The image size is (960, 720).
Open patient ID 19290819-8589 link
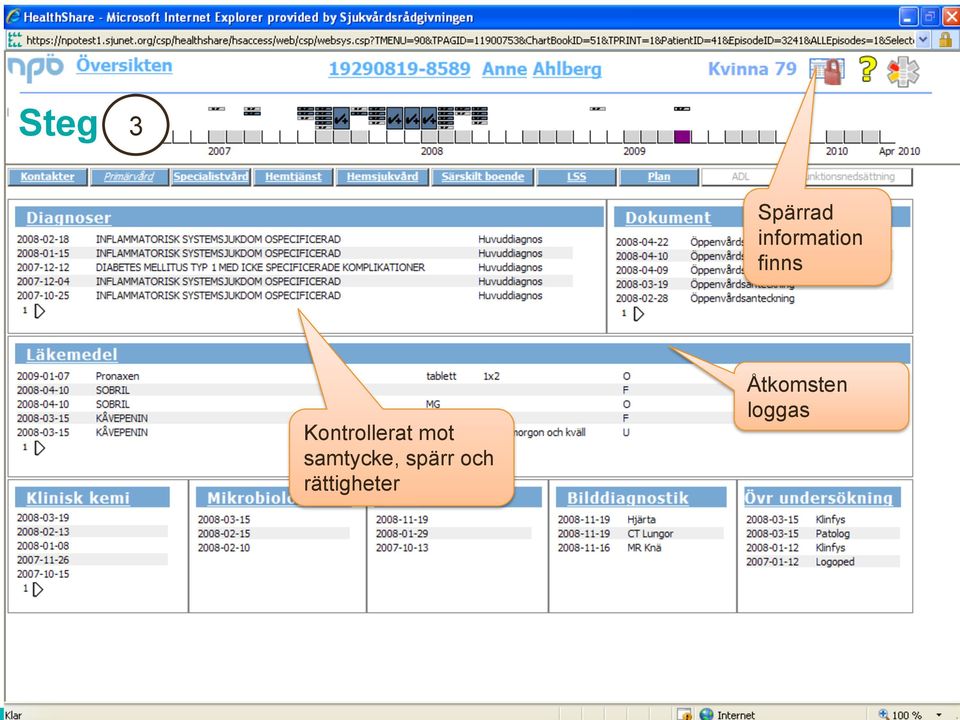(x=399, y=69)
